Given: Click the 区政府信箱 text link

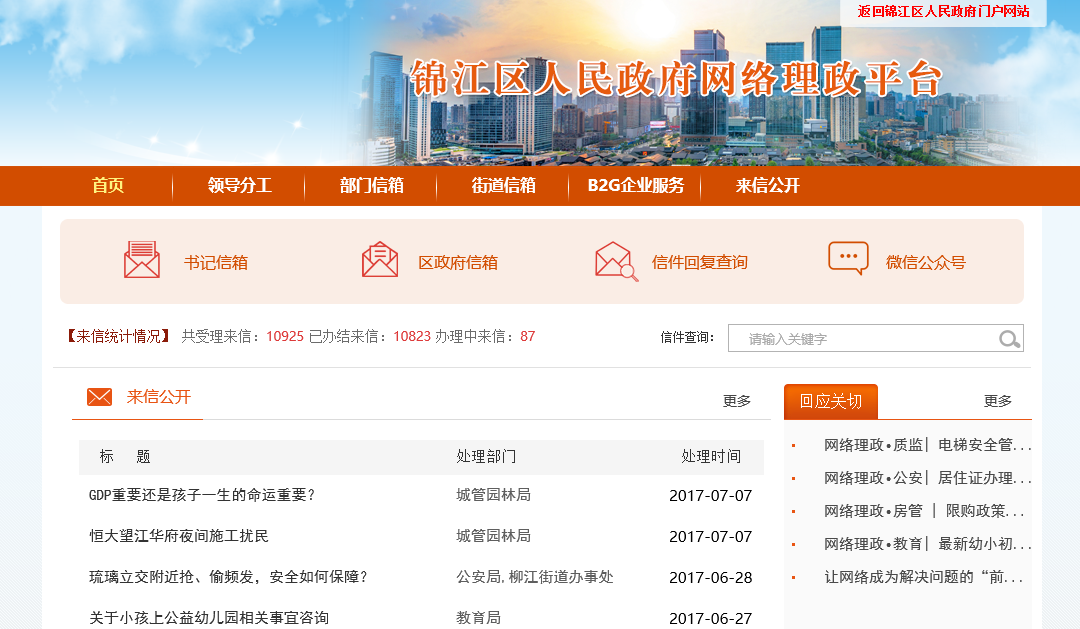Looking at the screenshot, I should coord(458,262).
